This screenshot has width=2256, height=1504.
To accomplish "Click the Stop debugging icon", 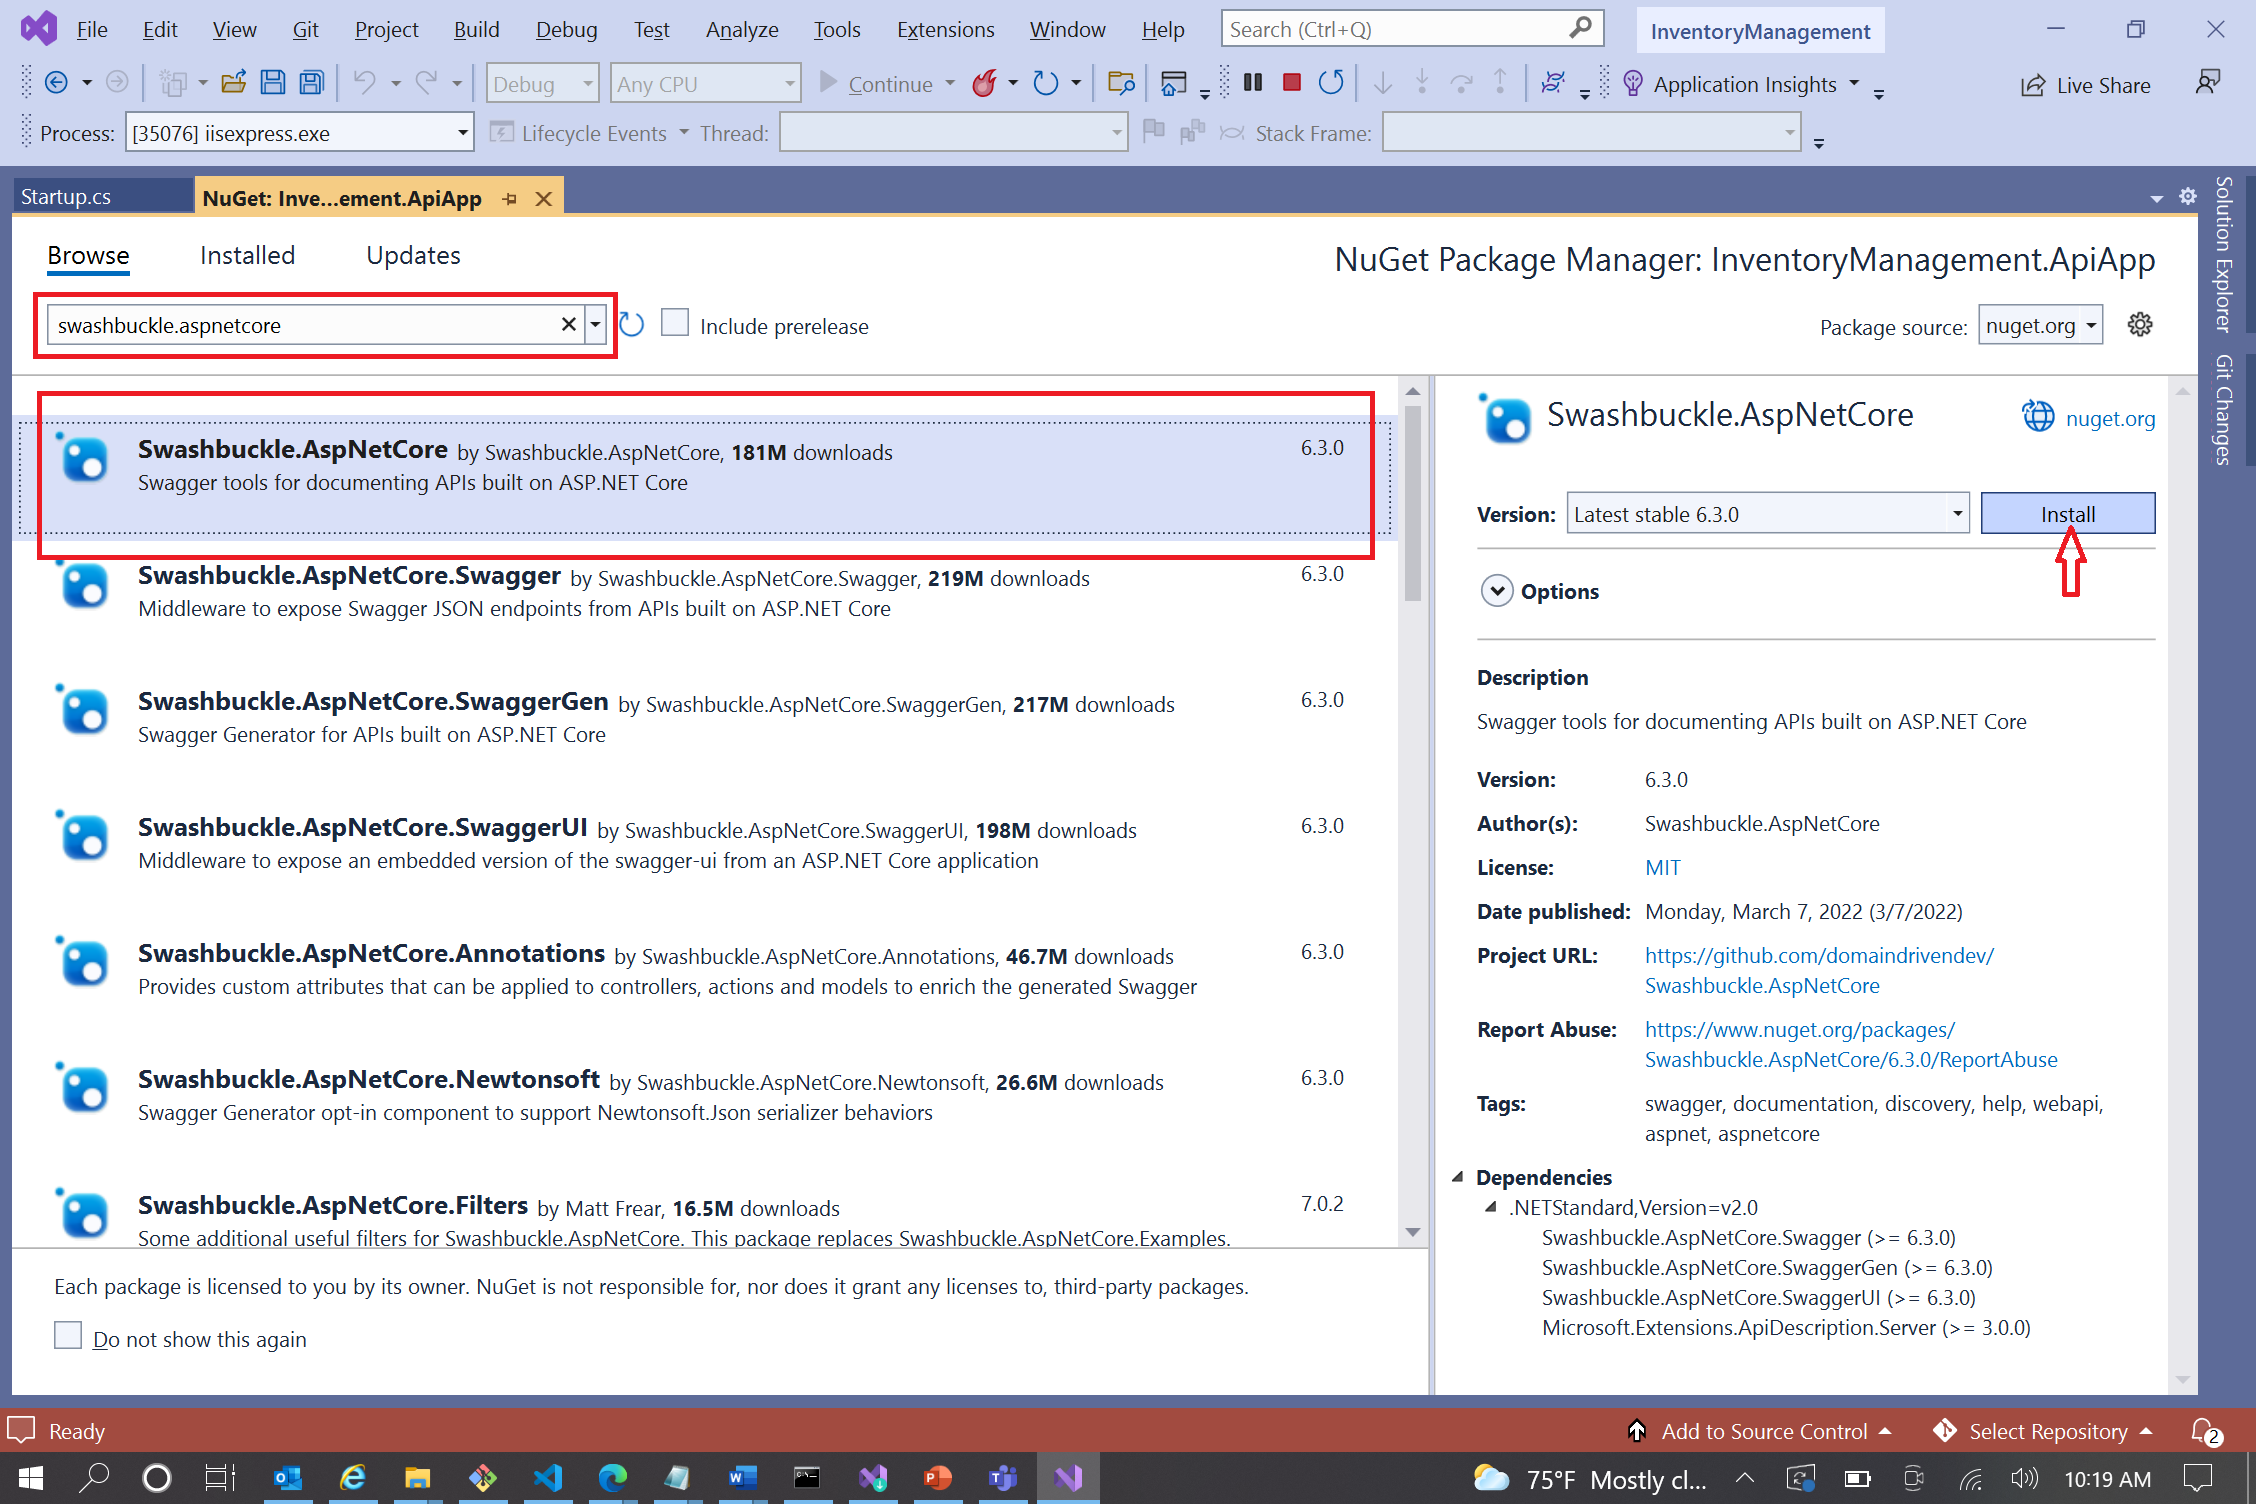I will [x=1291, y=82].
